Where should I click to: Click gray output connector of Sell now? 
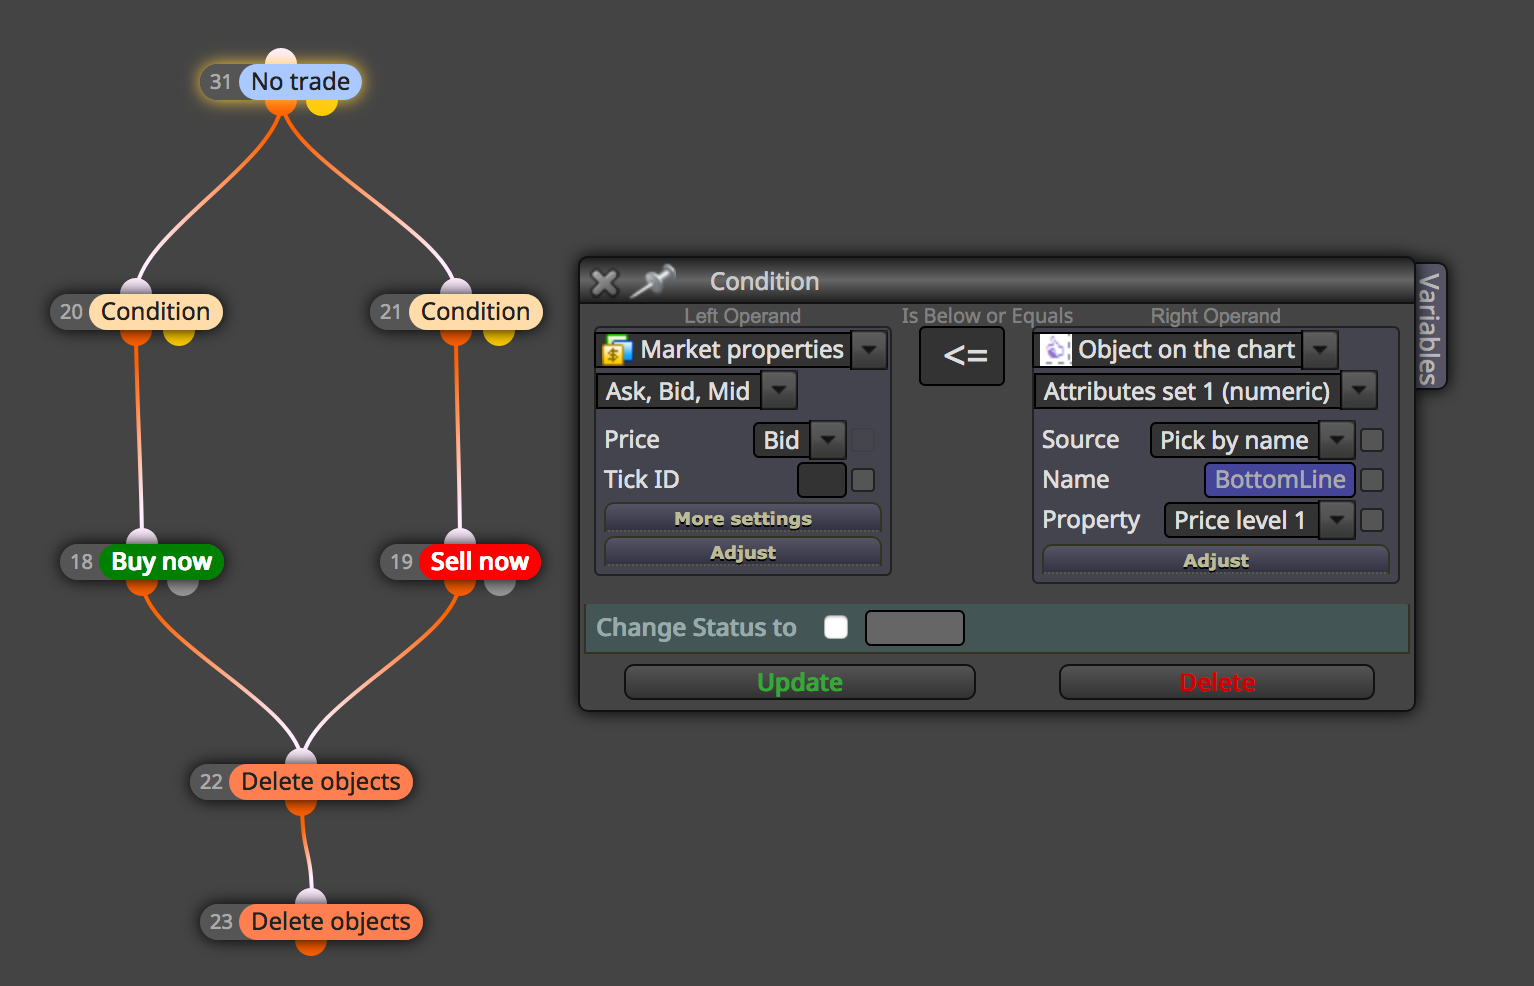point(500,587)
